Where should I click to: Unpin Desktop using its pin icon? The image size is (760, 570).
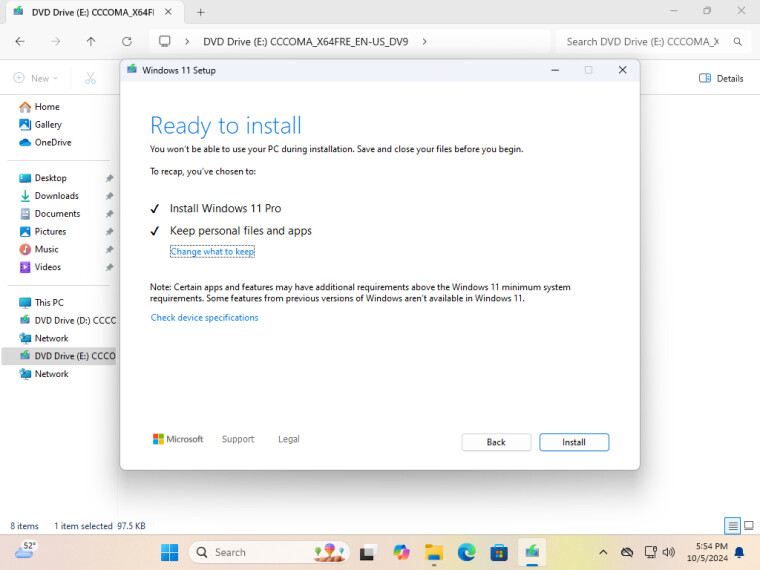pos(110,178)
